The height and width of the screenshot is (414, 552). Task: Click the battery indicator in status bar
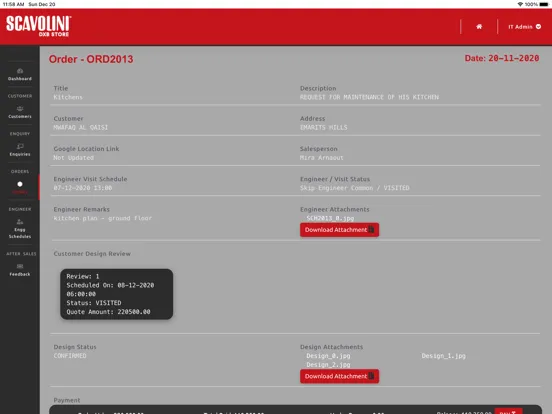point(544,4)
